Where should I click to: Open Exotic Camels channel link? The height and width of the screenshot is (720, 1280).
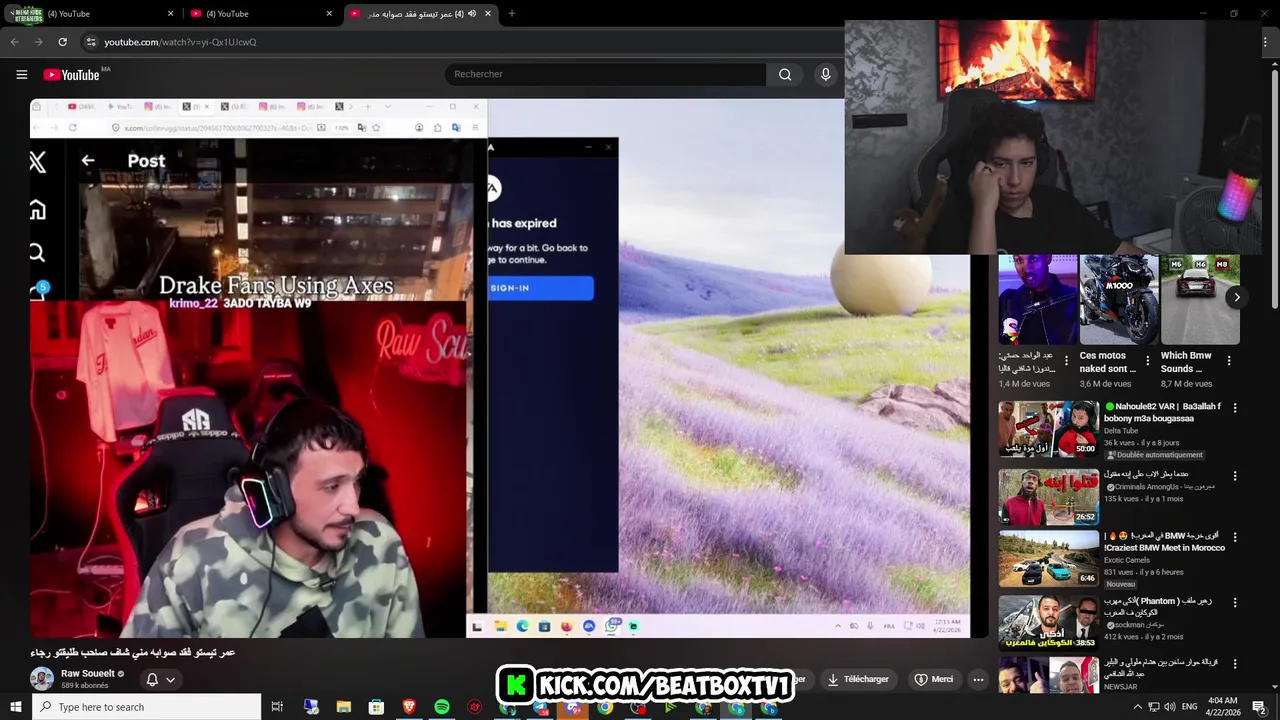point(1127,560)
